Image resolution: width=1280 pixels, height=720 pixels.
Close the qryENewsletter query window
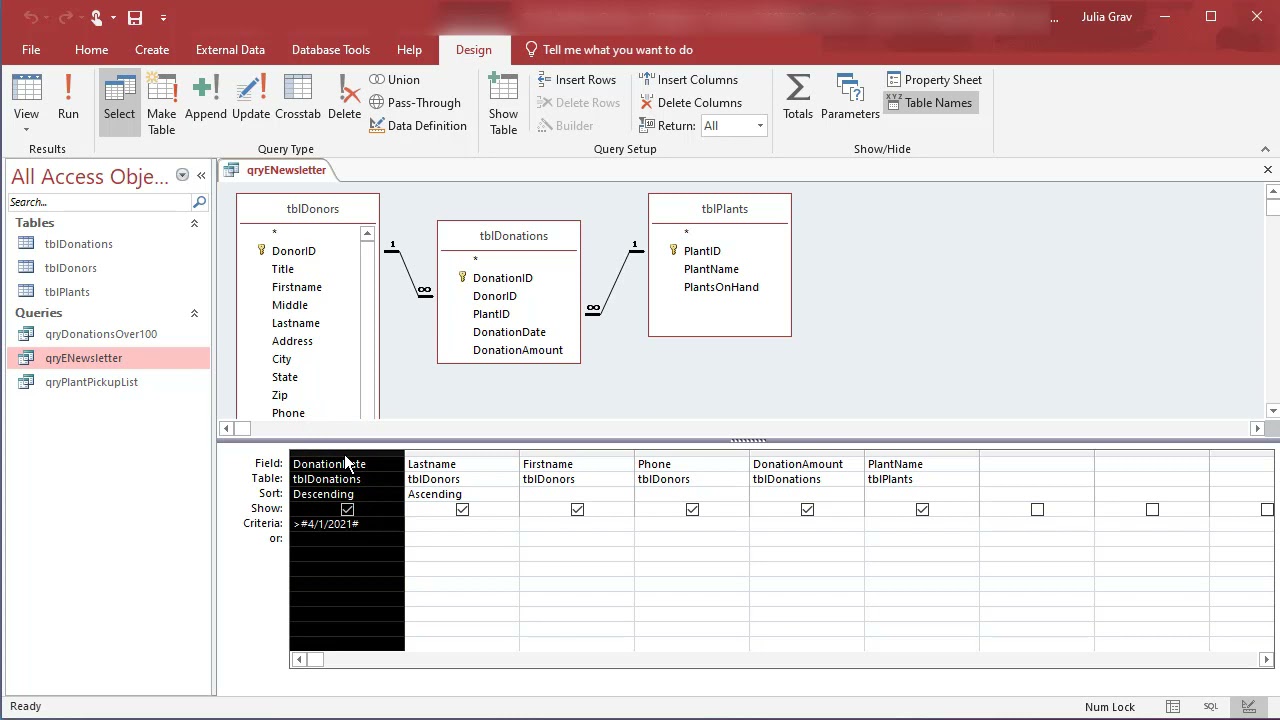(1268, 170)
